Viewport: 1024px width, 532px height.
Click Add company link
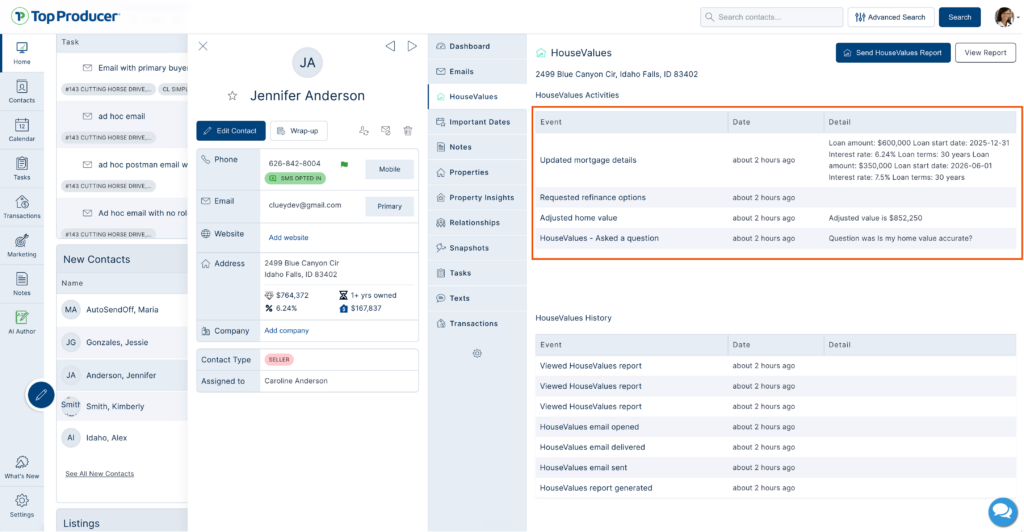[x=287, y=331]
